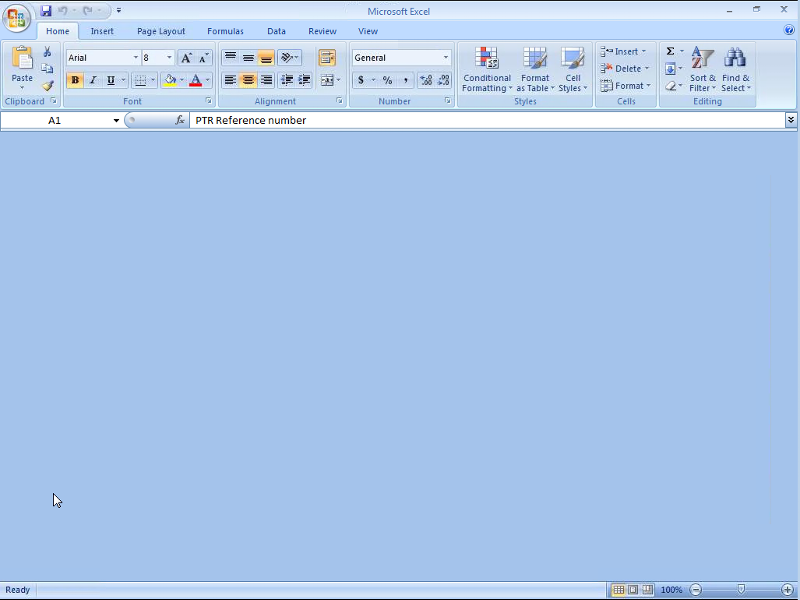
Task: Click the Merge and Center icon
Action: tap(327, 80)
